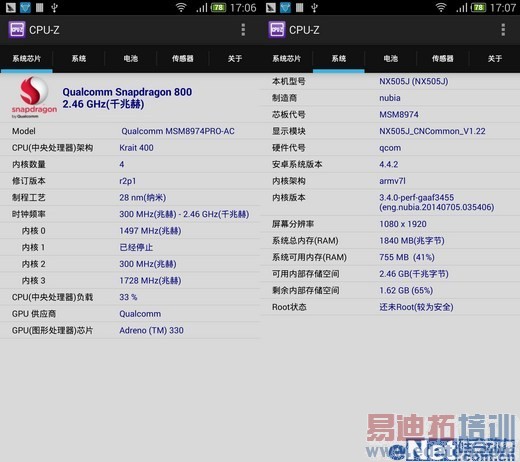
Task: Tap NX505J_CNCommon_V1.22 value
Action: (432, 131)
